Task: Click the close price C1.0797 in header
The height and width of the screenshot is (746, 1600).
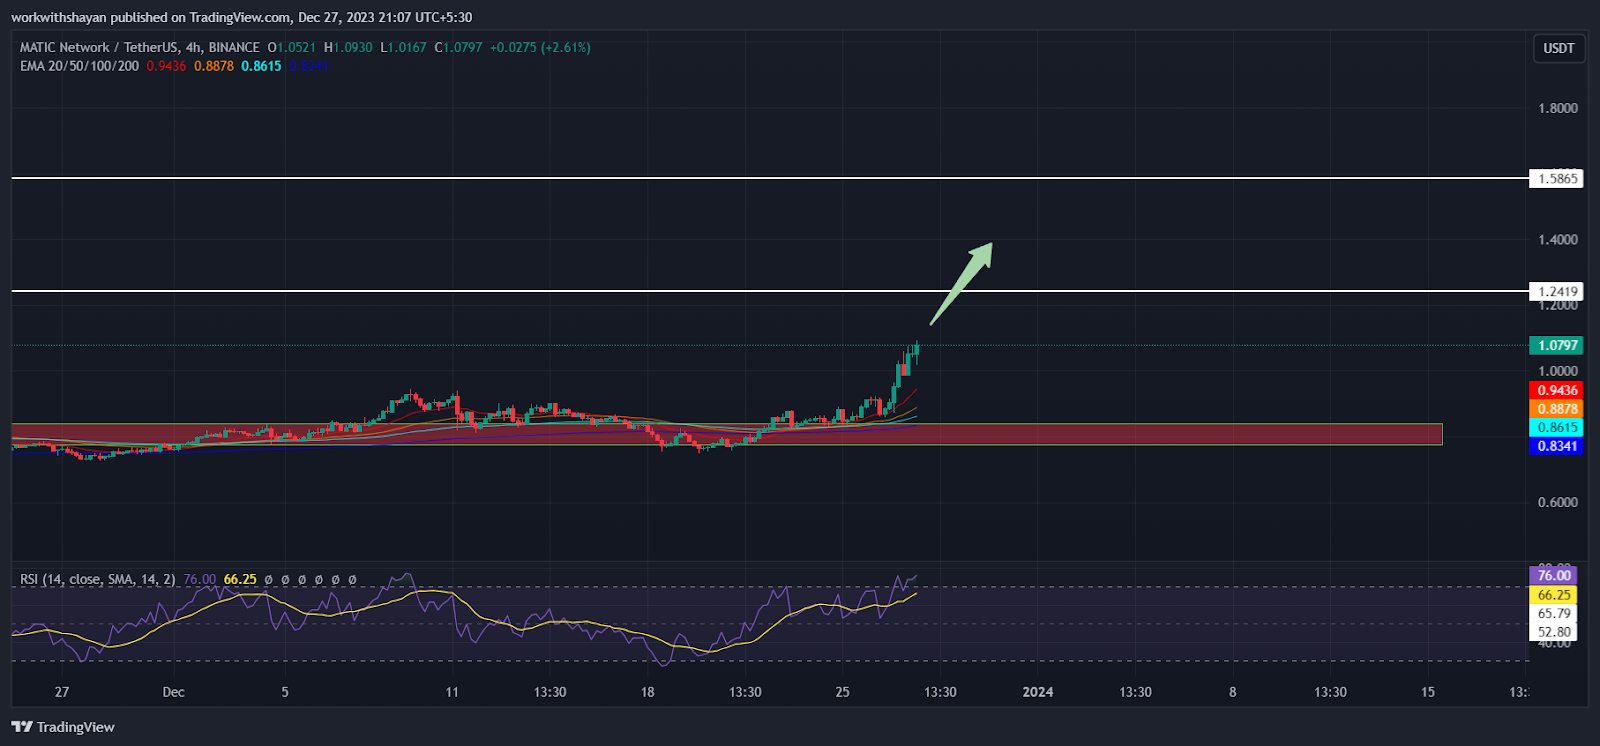Action: [458, 47]
